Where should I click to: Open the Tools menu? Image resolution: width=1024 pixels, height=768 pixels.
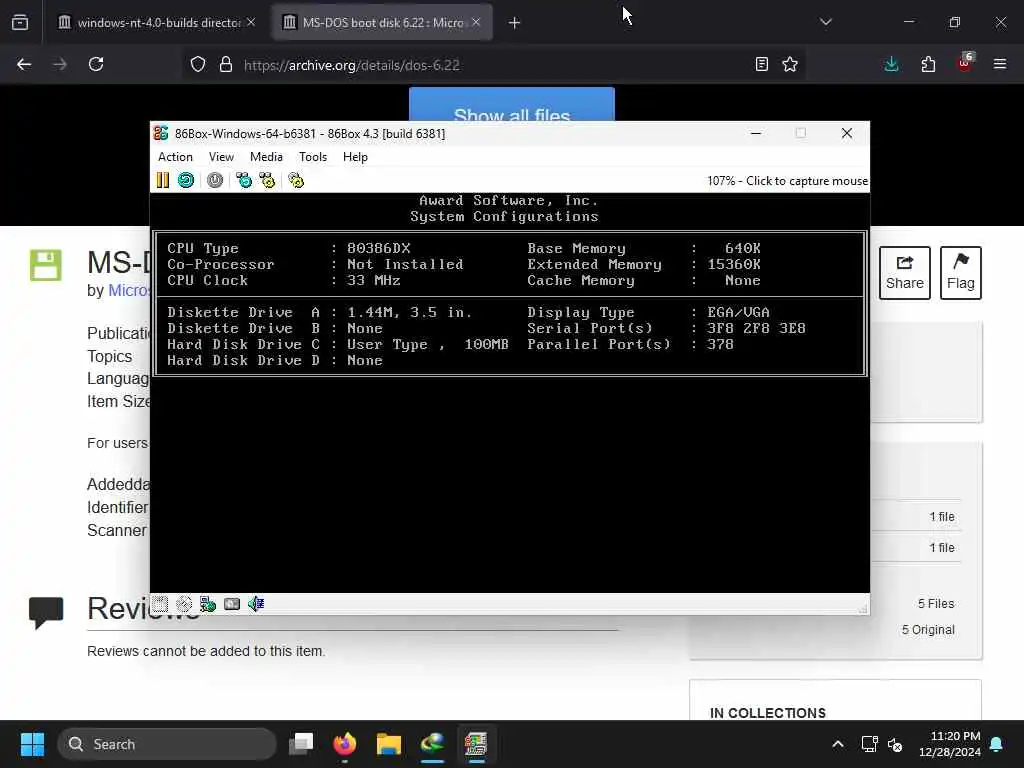[x=313, y=157]
